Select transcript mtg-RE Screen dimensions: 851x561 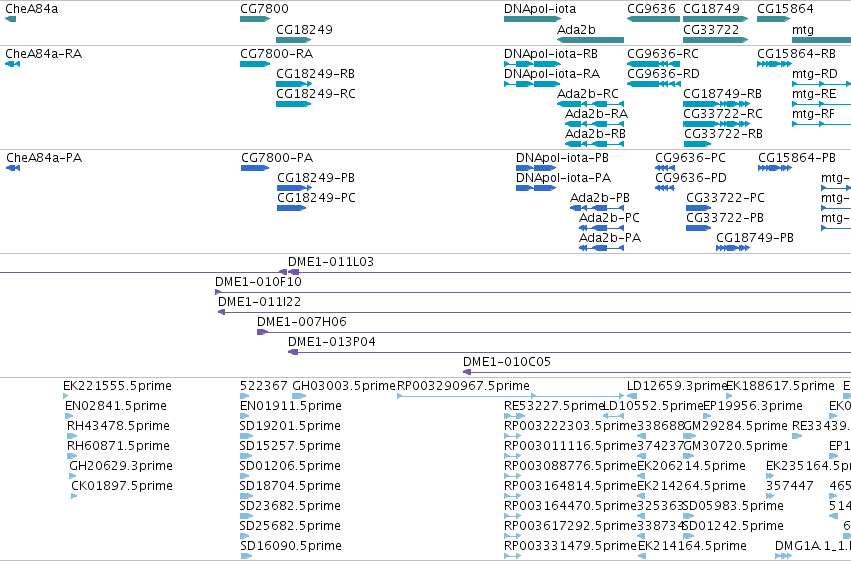814,94
